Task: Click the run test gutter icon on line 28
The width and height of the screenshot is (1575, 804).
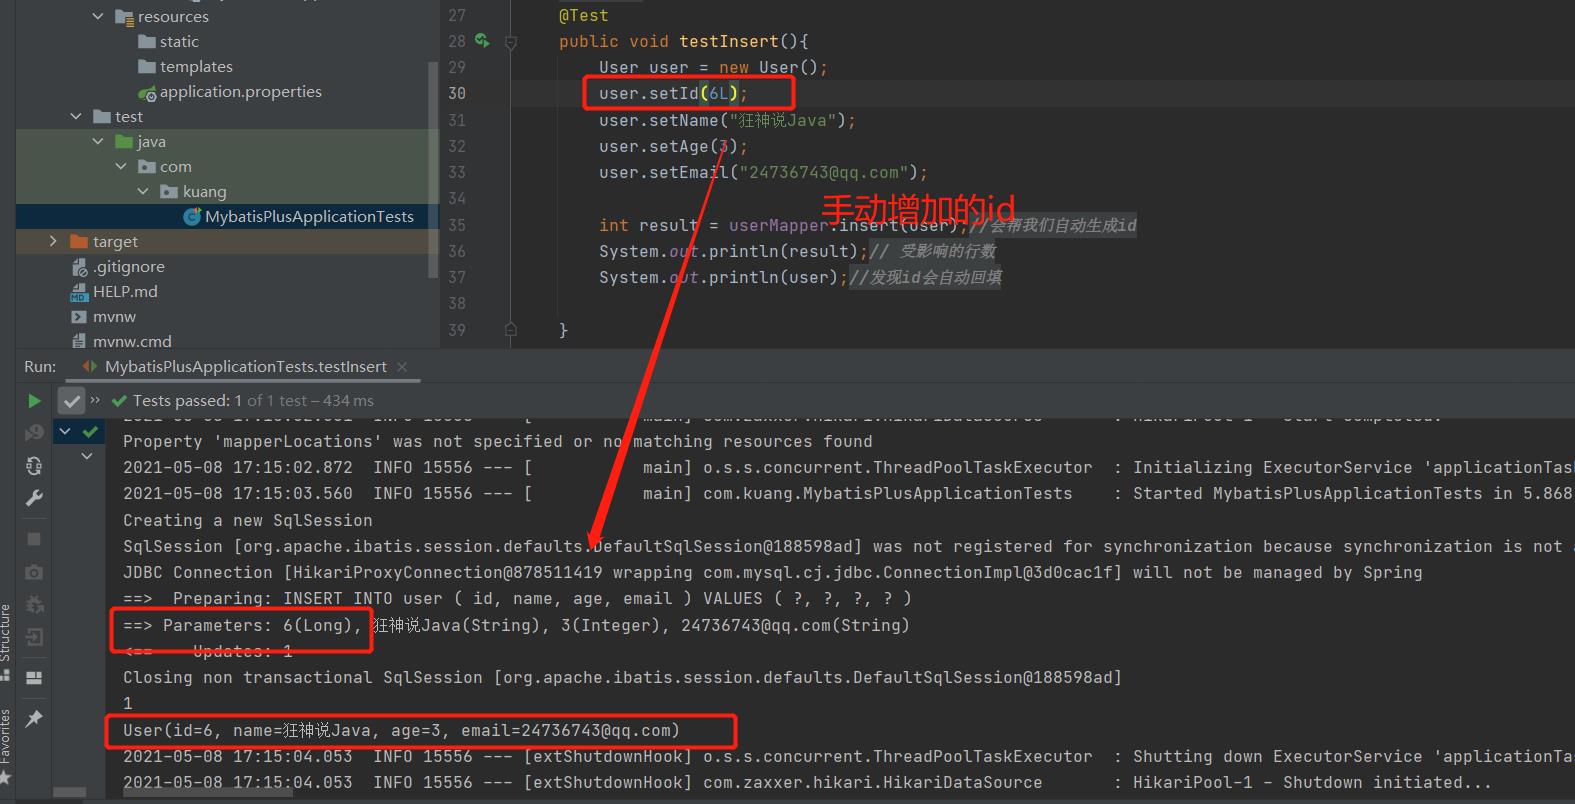Action: tap(482, 41)
